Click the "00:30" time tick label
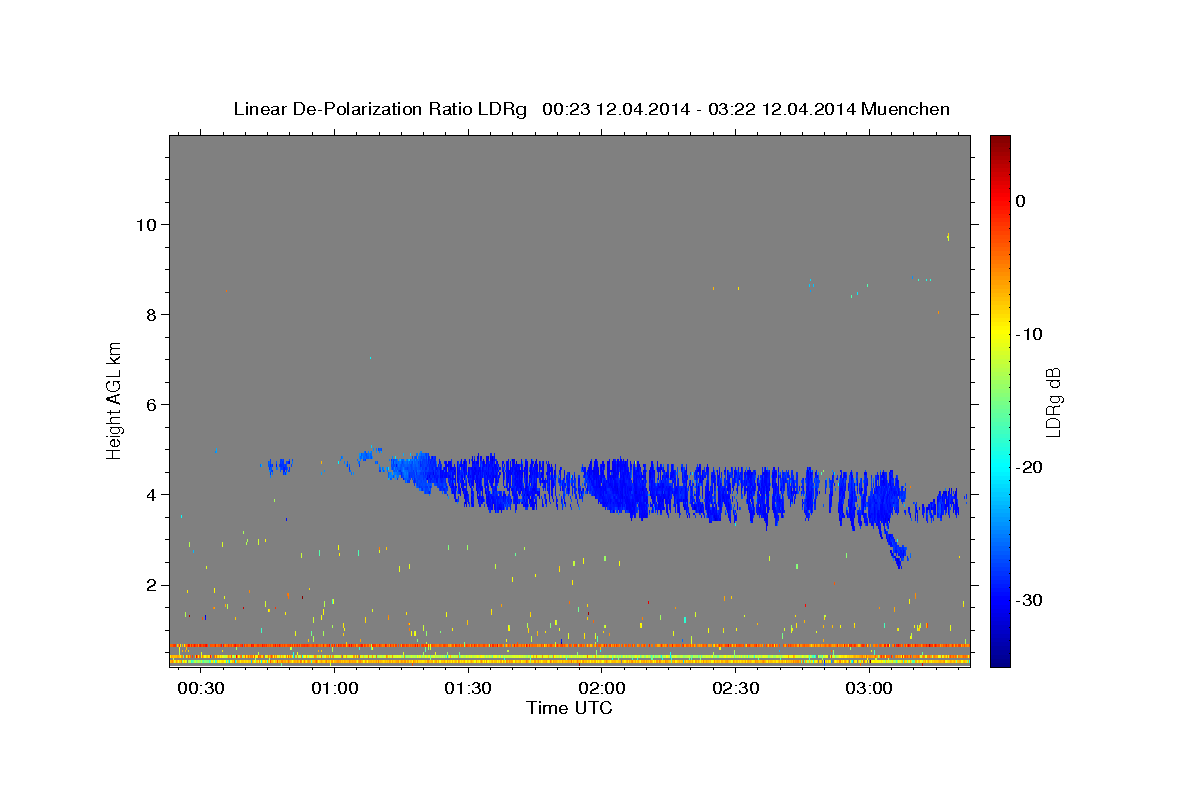 pos(201,689)
